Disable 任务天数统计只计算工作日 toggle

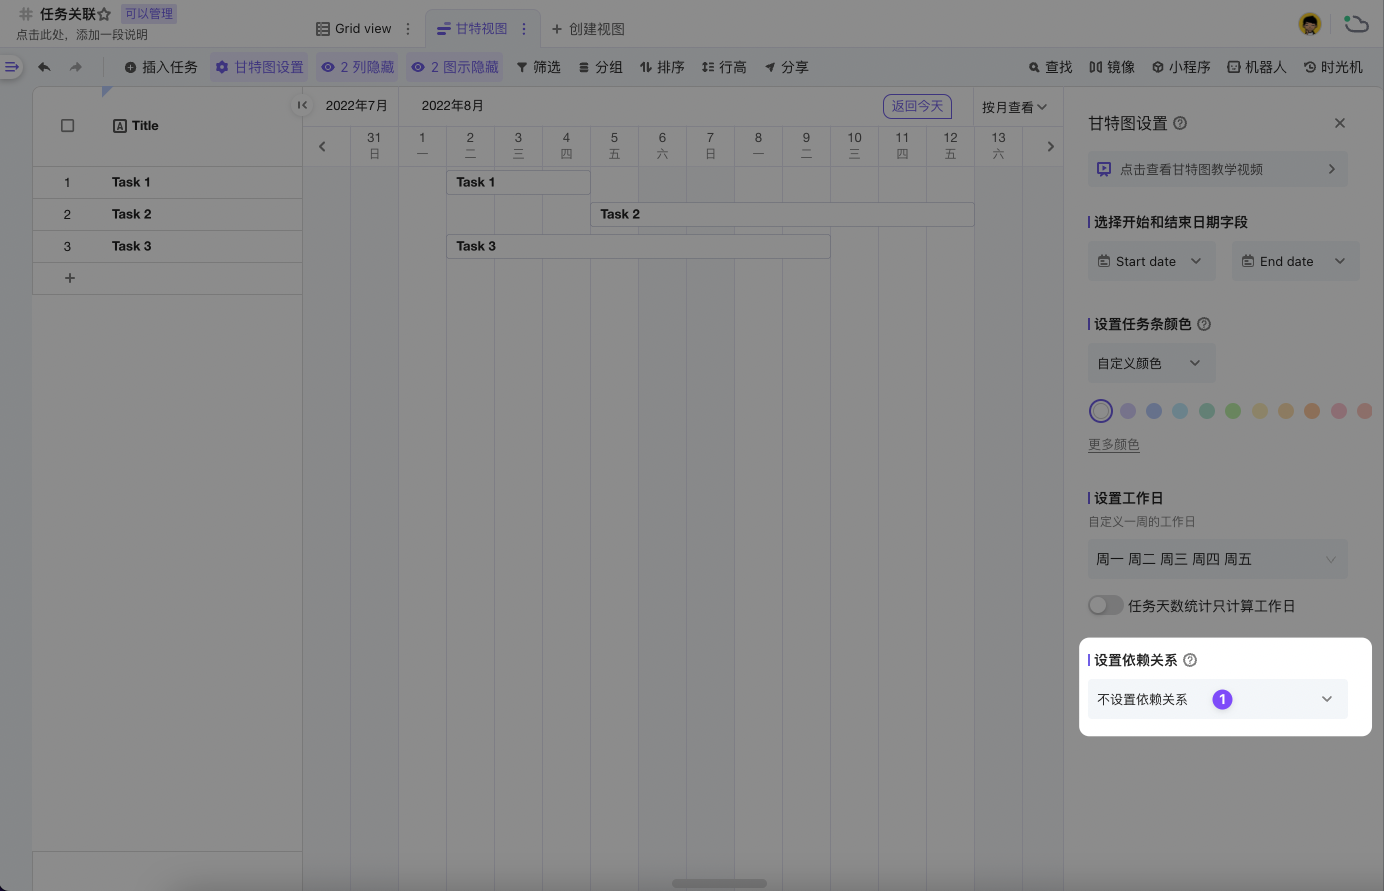click(x=1105, y=605)
